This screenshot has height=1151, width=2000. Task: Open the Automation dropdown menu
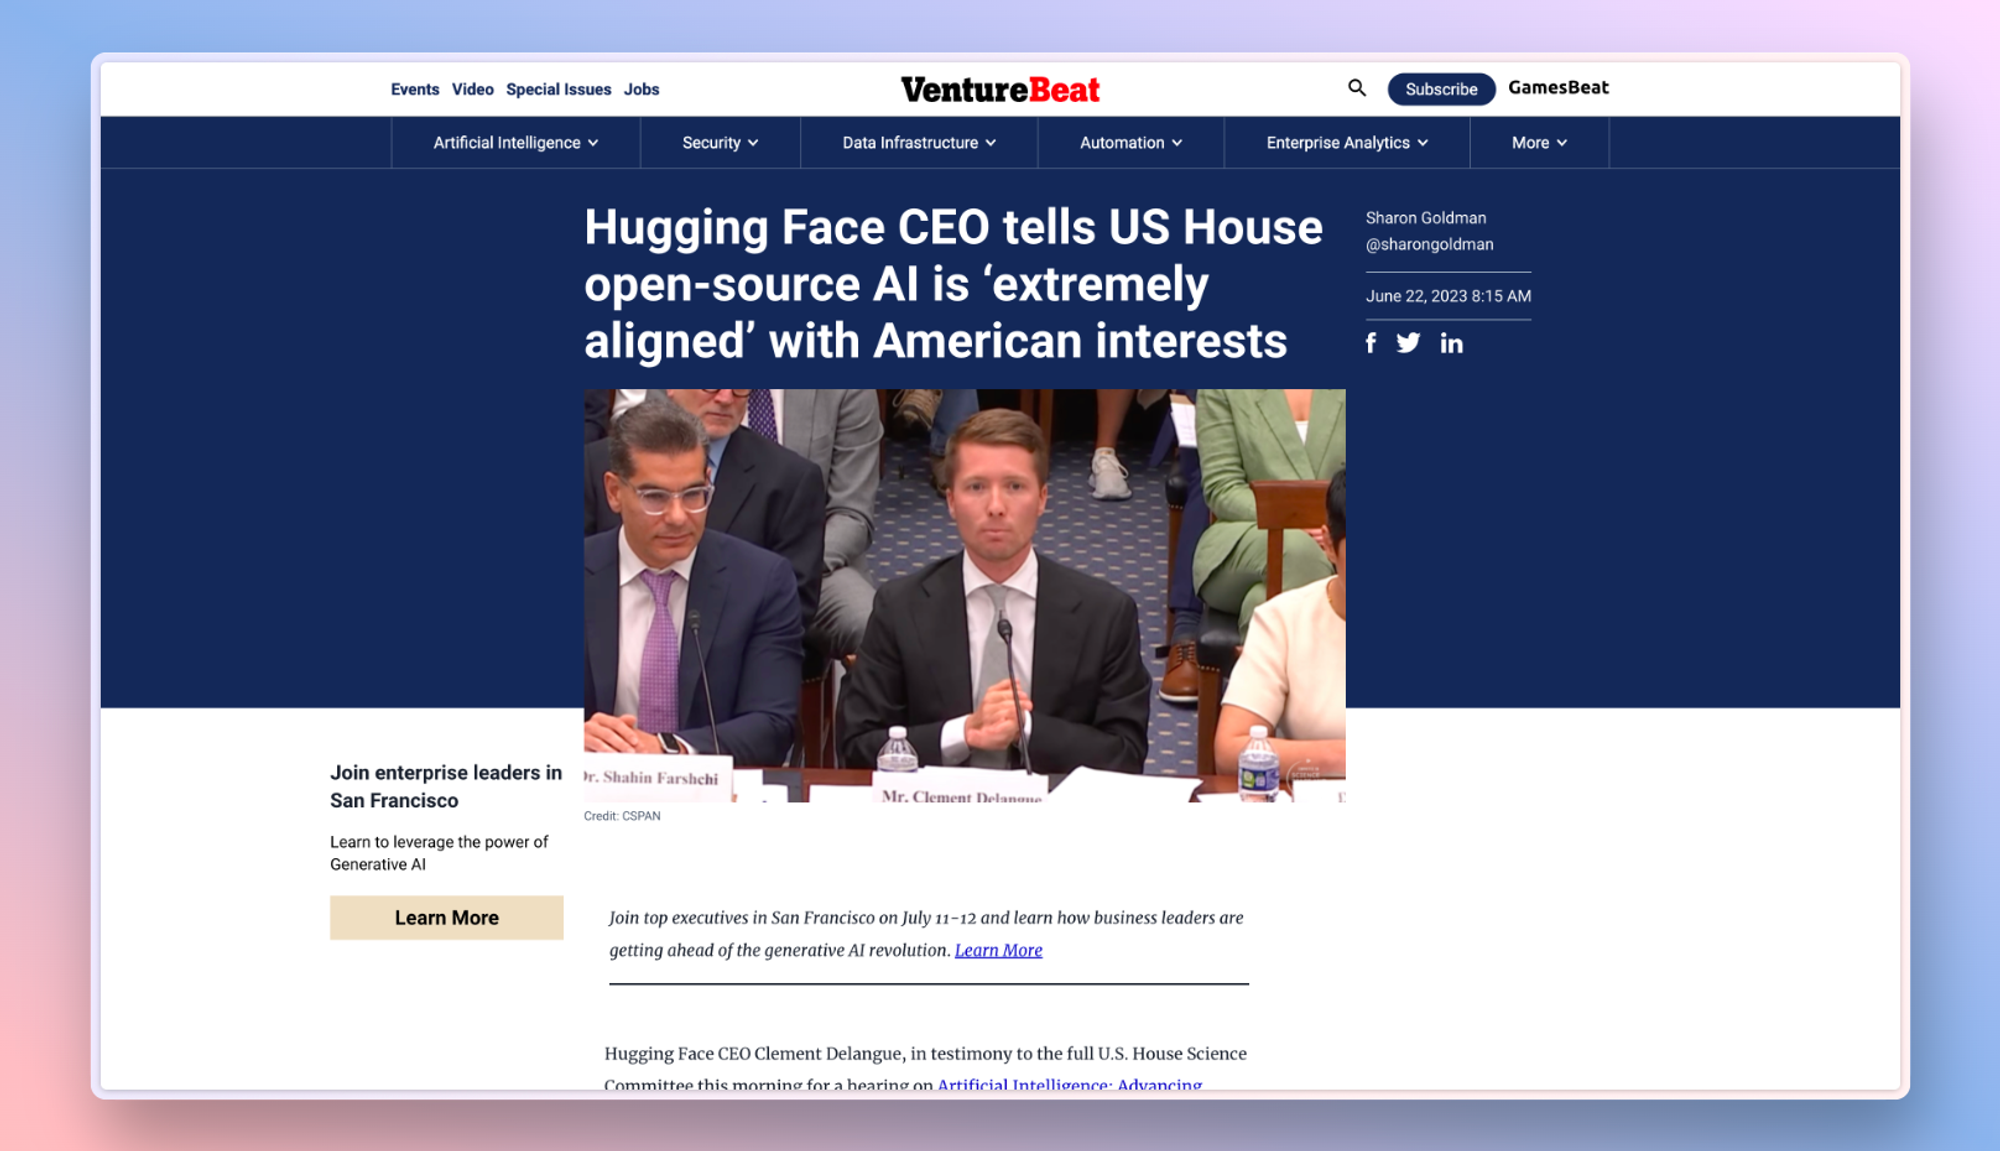point(1130,143)
